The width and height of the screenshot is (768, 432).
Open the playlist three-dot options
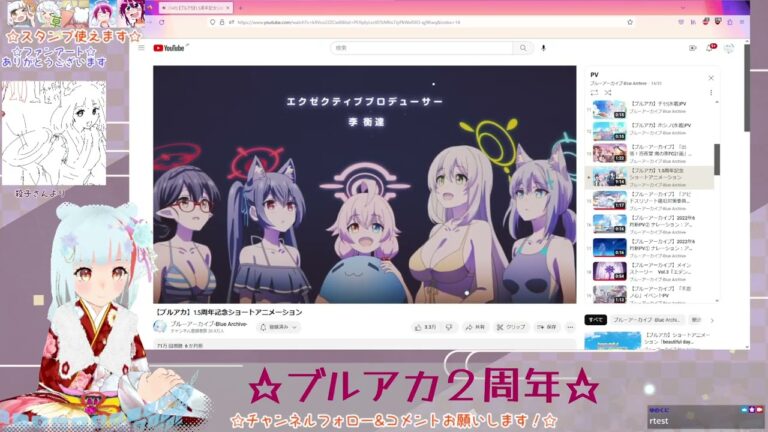click(711, 93)
